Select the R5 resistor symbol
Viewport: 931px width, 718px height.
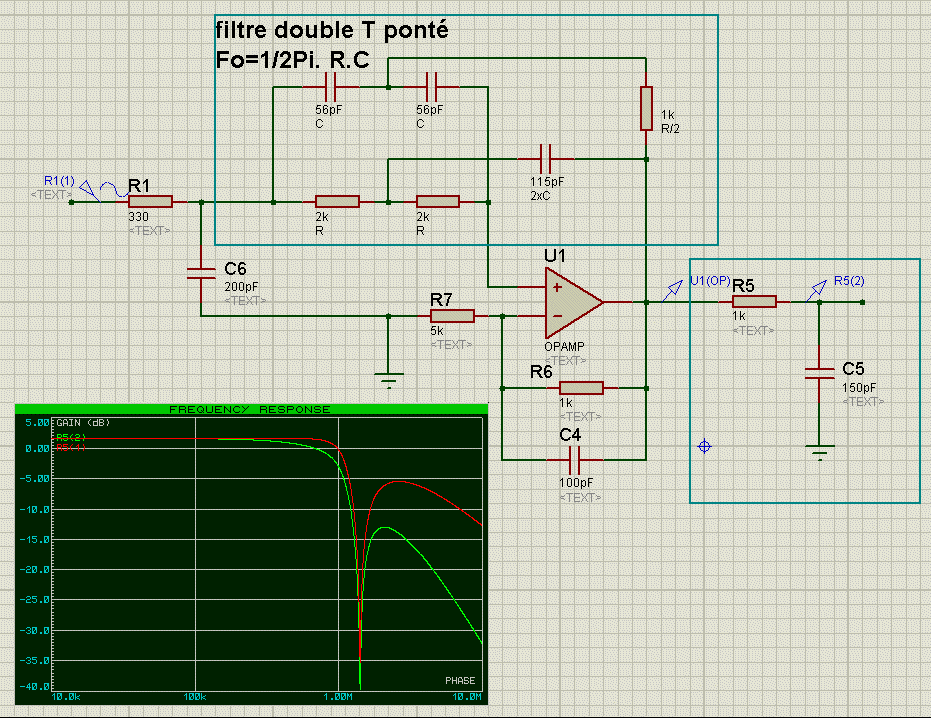click(x=754, y=302)
